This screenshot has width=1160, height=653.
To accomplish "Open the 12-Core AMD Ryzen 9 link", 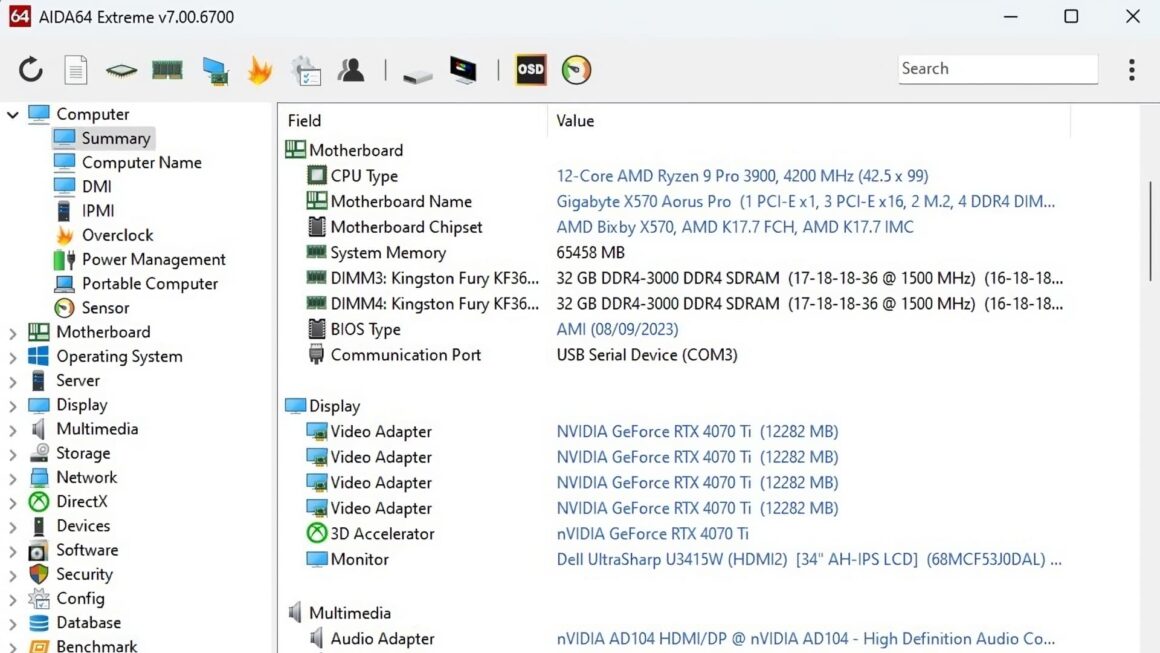I will tap(742, 176).
